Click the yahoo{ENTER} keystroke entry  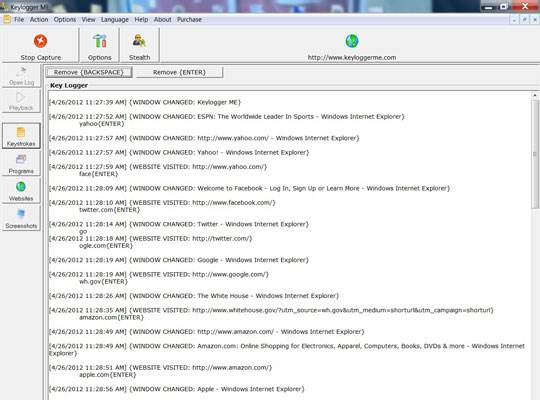(102, 124)
